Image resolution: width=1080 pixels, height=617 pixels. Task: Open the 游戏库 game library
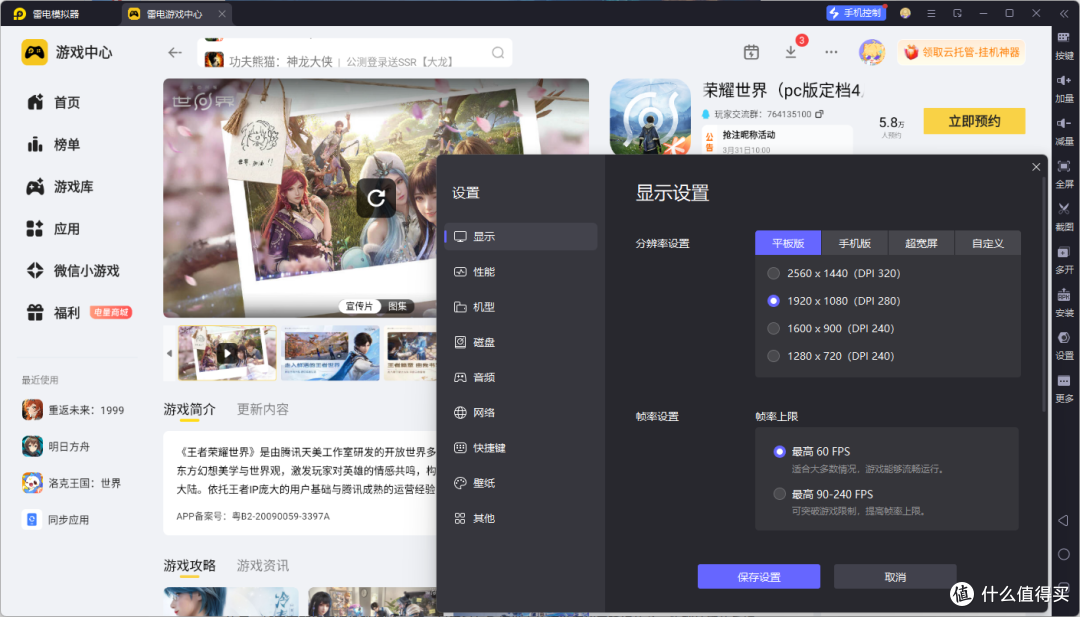(x=60, y=187)
